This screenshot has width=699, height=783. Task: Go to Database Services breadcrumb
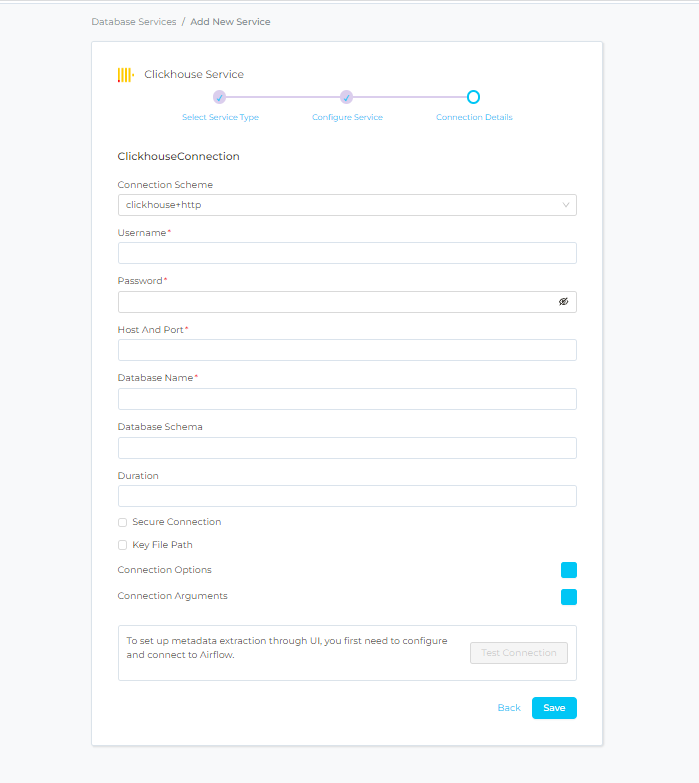click(134, 21)
